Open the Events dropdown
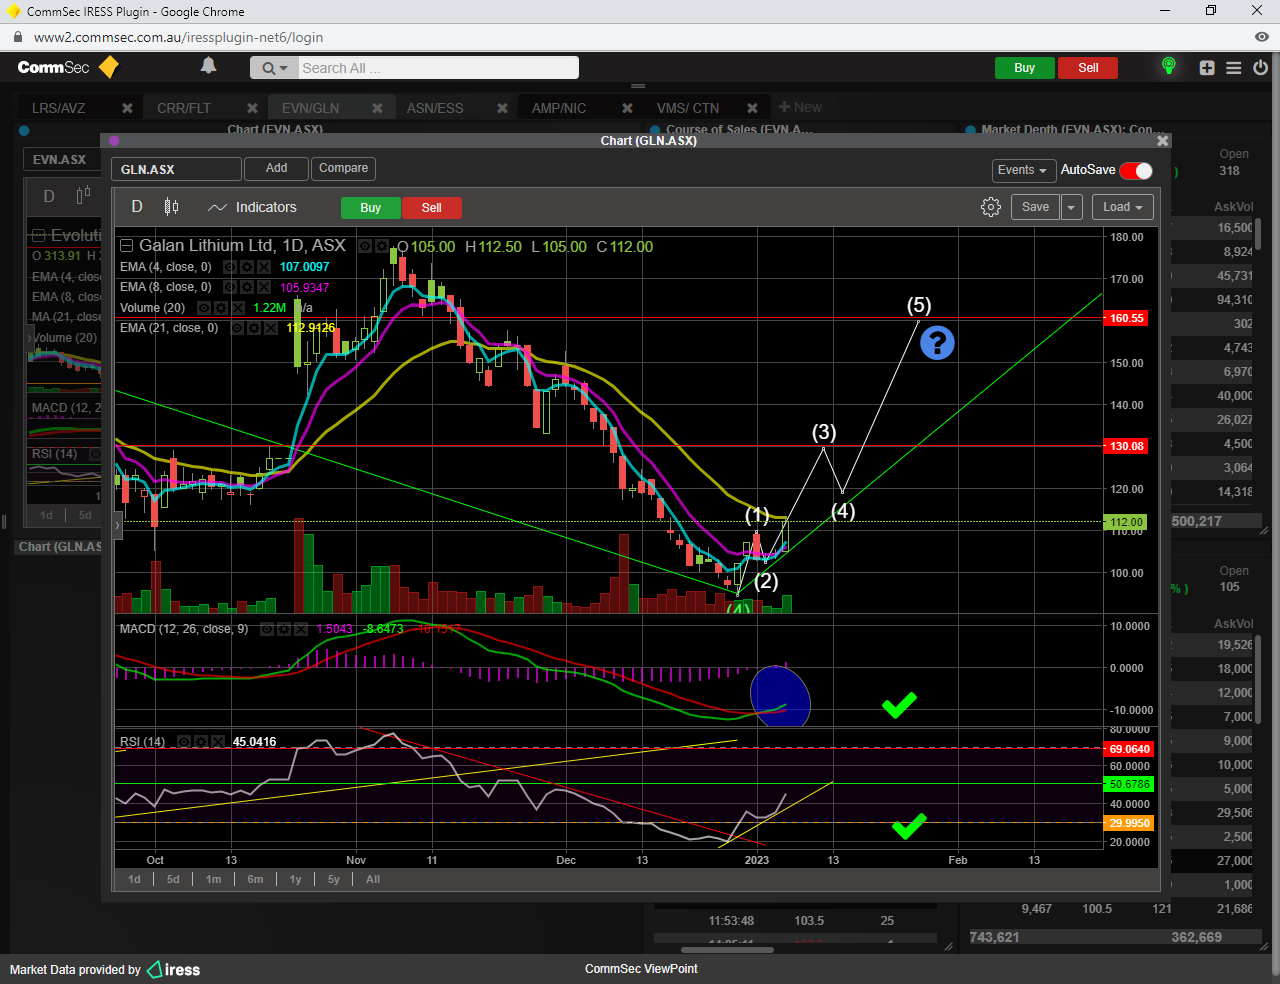Viewport: 1280px width, 984px height. point(1022,170)
